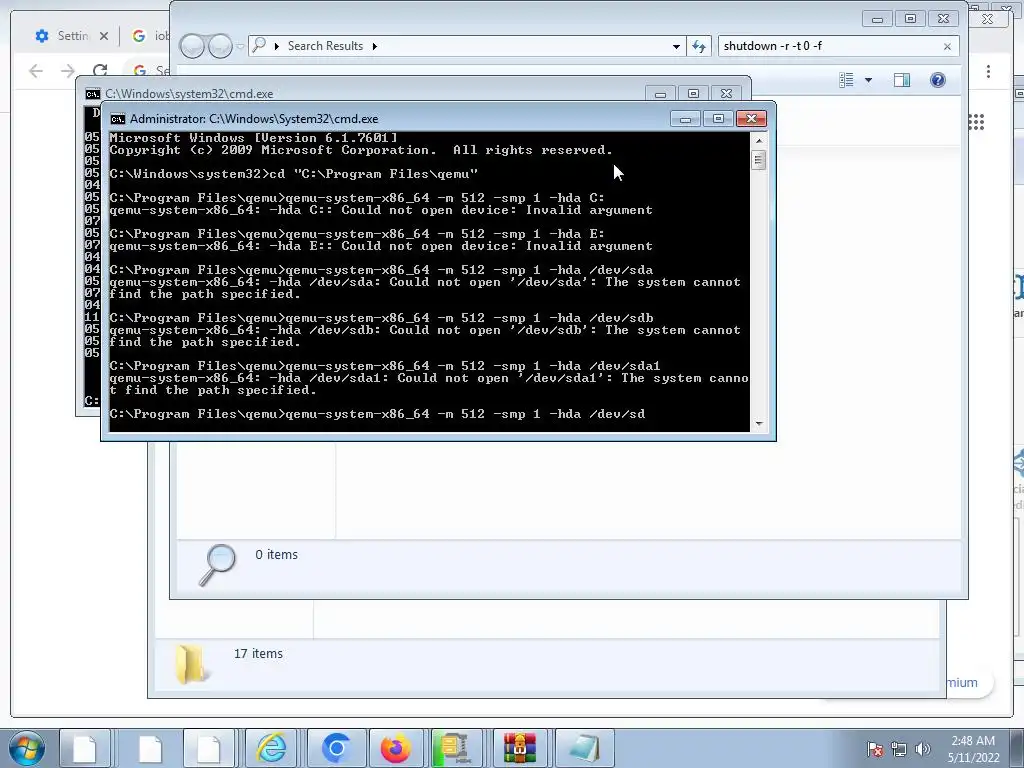The height and width of the screenshot is (768, 1024).
Task: Minimize the Search Results Explorer window
Action: tap(878, 19)
